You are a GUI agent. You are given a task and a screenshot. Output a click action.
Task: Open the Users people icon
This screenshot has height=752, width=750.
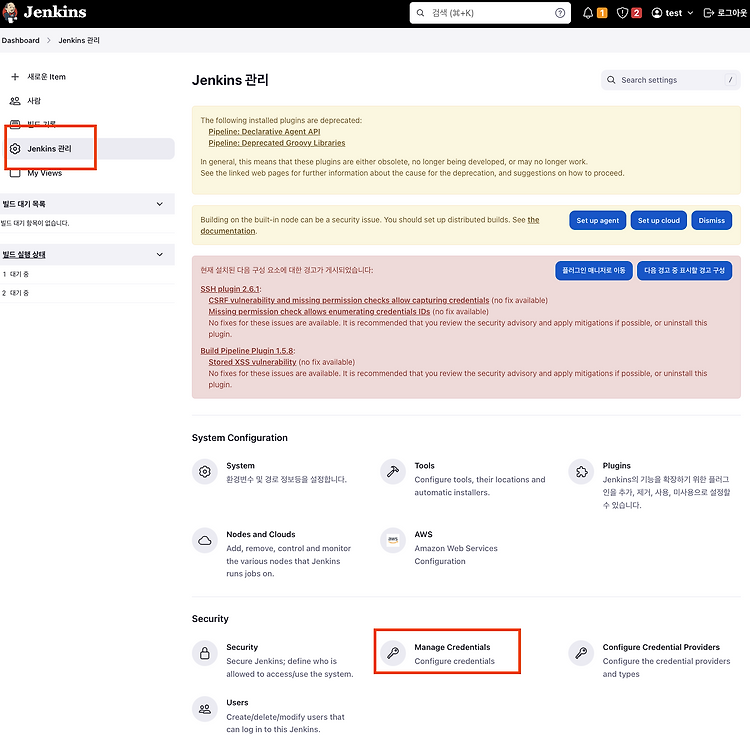click(205, 709)
